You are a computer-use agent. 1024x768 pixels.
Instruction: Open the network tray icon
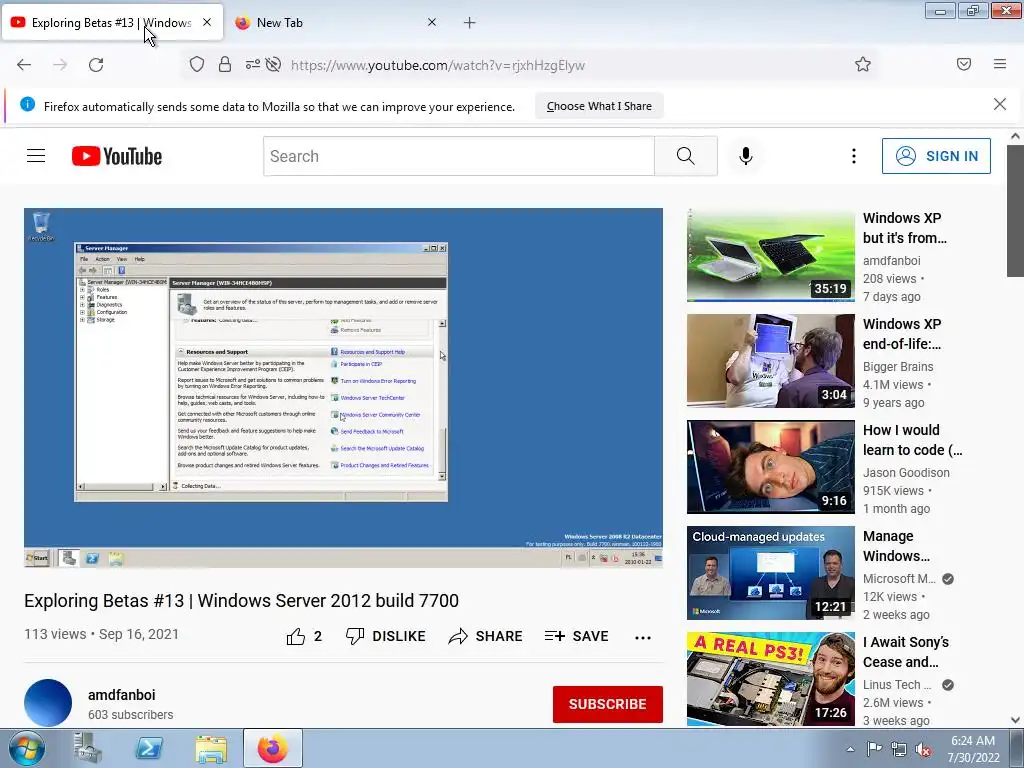[x=899, y=749]
